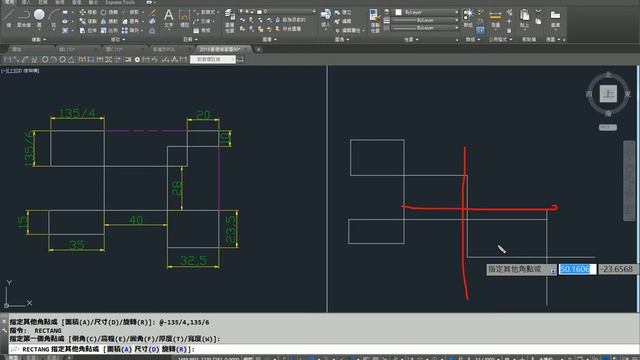Image resolution: width=640 pixels, height=360 pixels.
Task: Click the Insert block icon
Action: tap(325, 17)
